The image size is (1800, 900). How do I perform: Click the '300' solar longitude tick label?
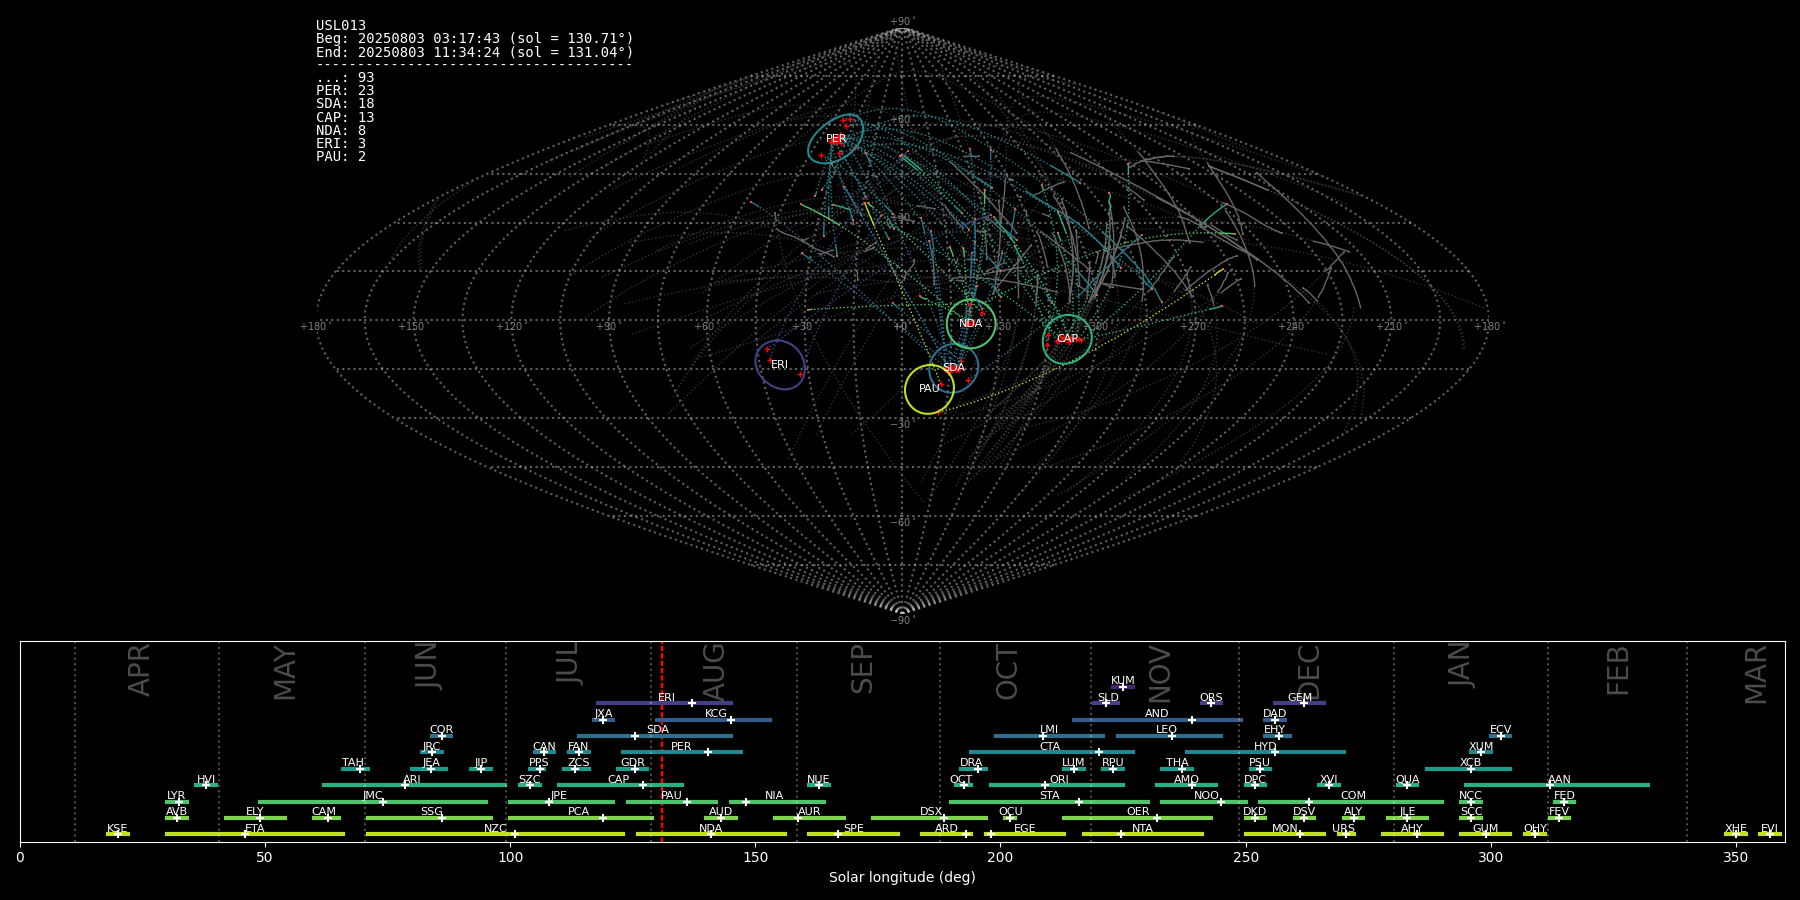click(1490, 857)
